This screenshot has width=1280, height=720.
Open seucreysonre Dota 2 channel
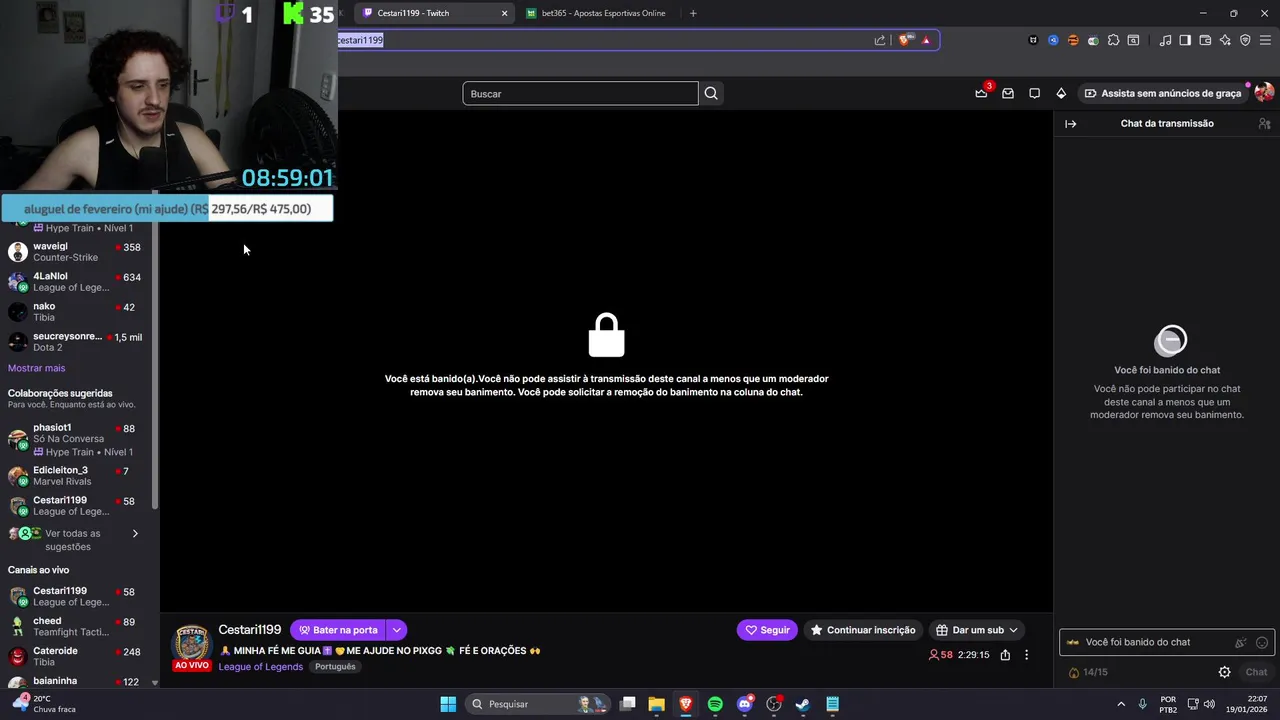click(77, 342)
